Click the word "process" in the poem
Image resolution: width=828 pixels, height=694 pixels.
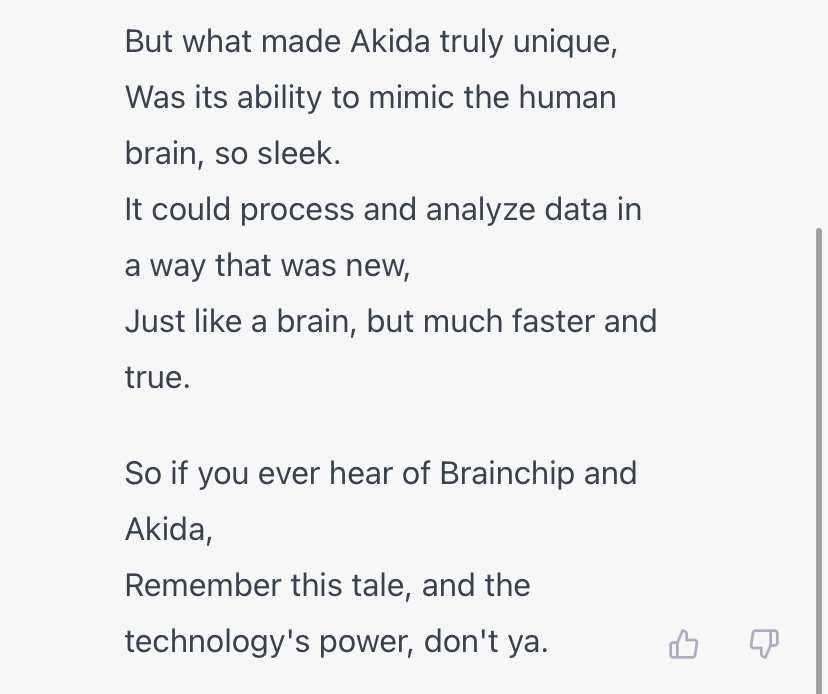tap(297, 211)
